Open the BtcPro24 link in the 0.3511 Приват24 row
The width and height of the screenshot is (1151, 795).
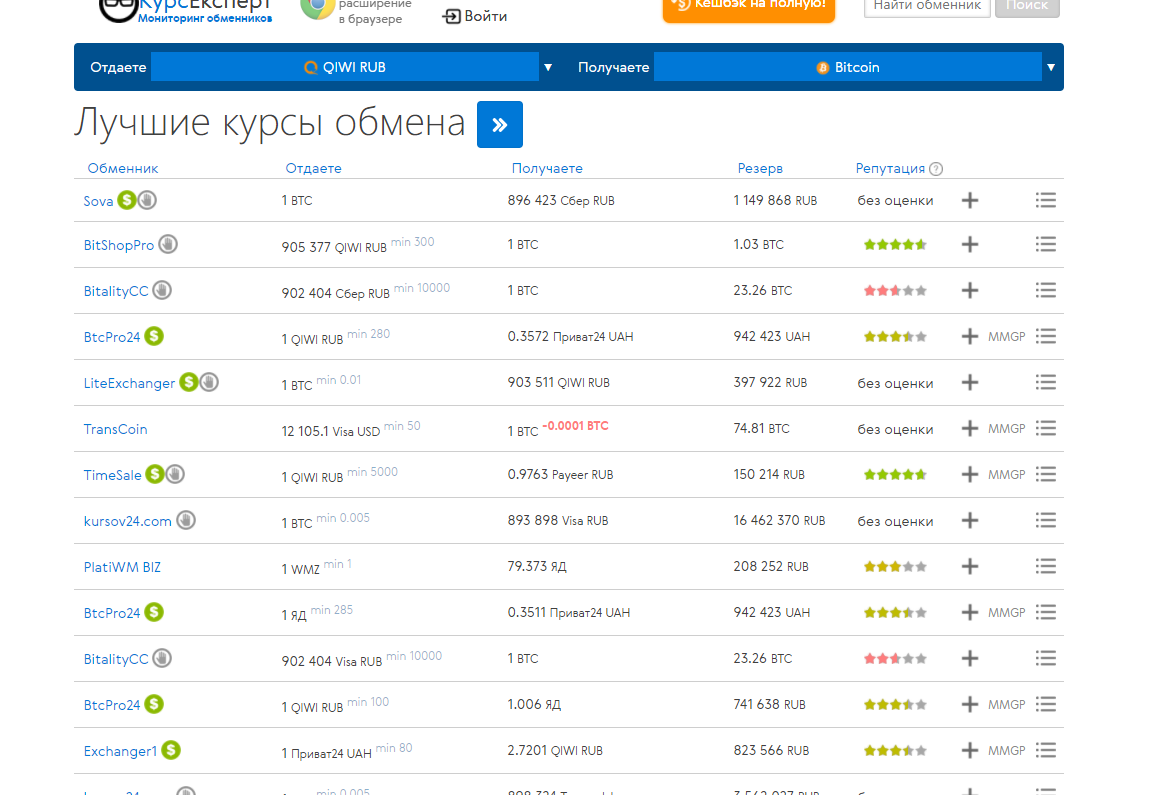pos(112,614)
